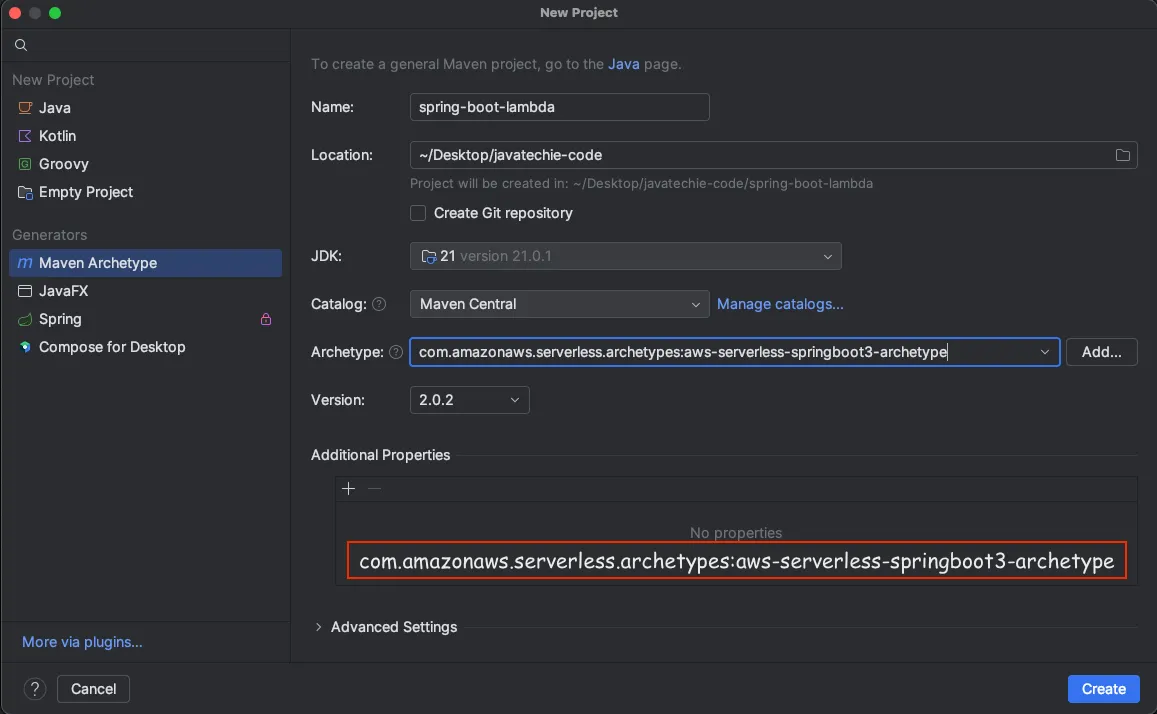Click the Java cup icon

[25, 108]
